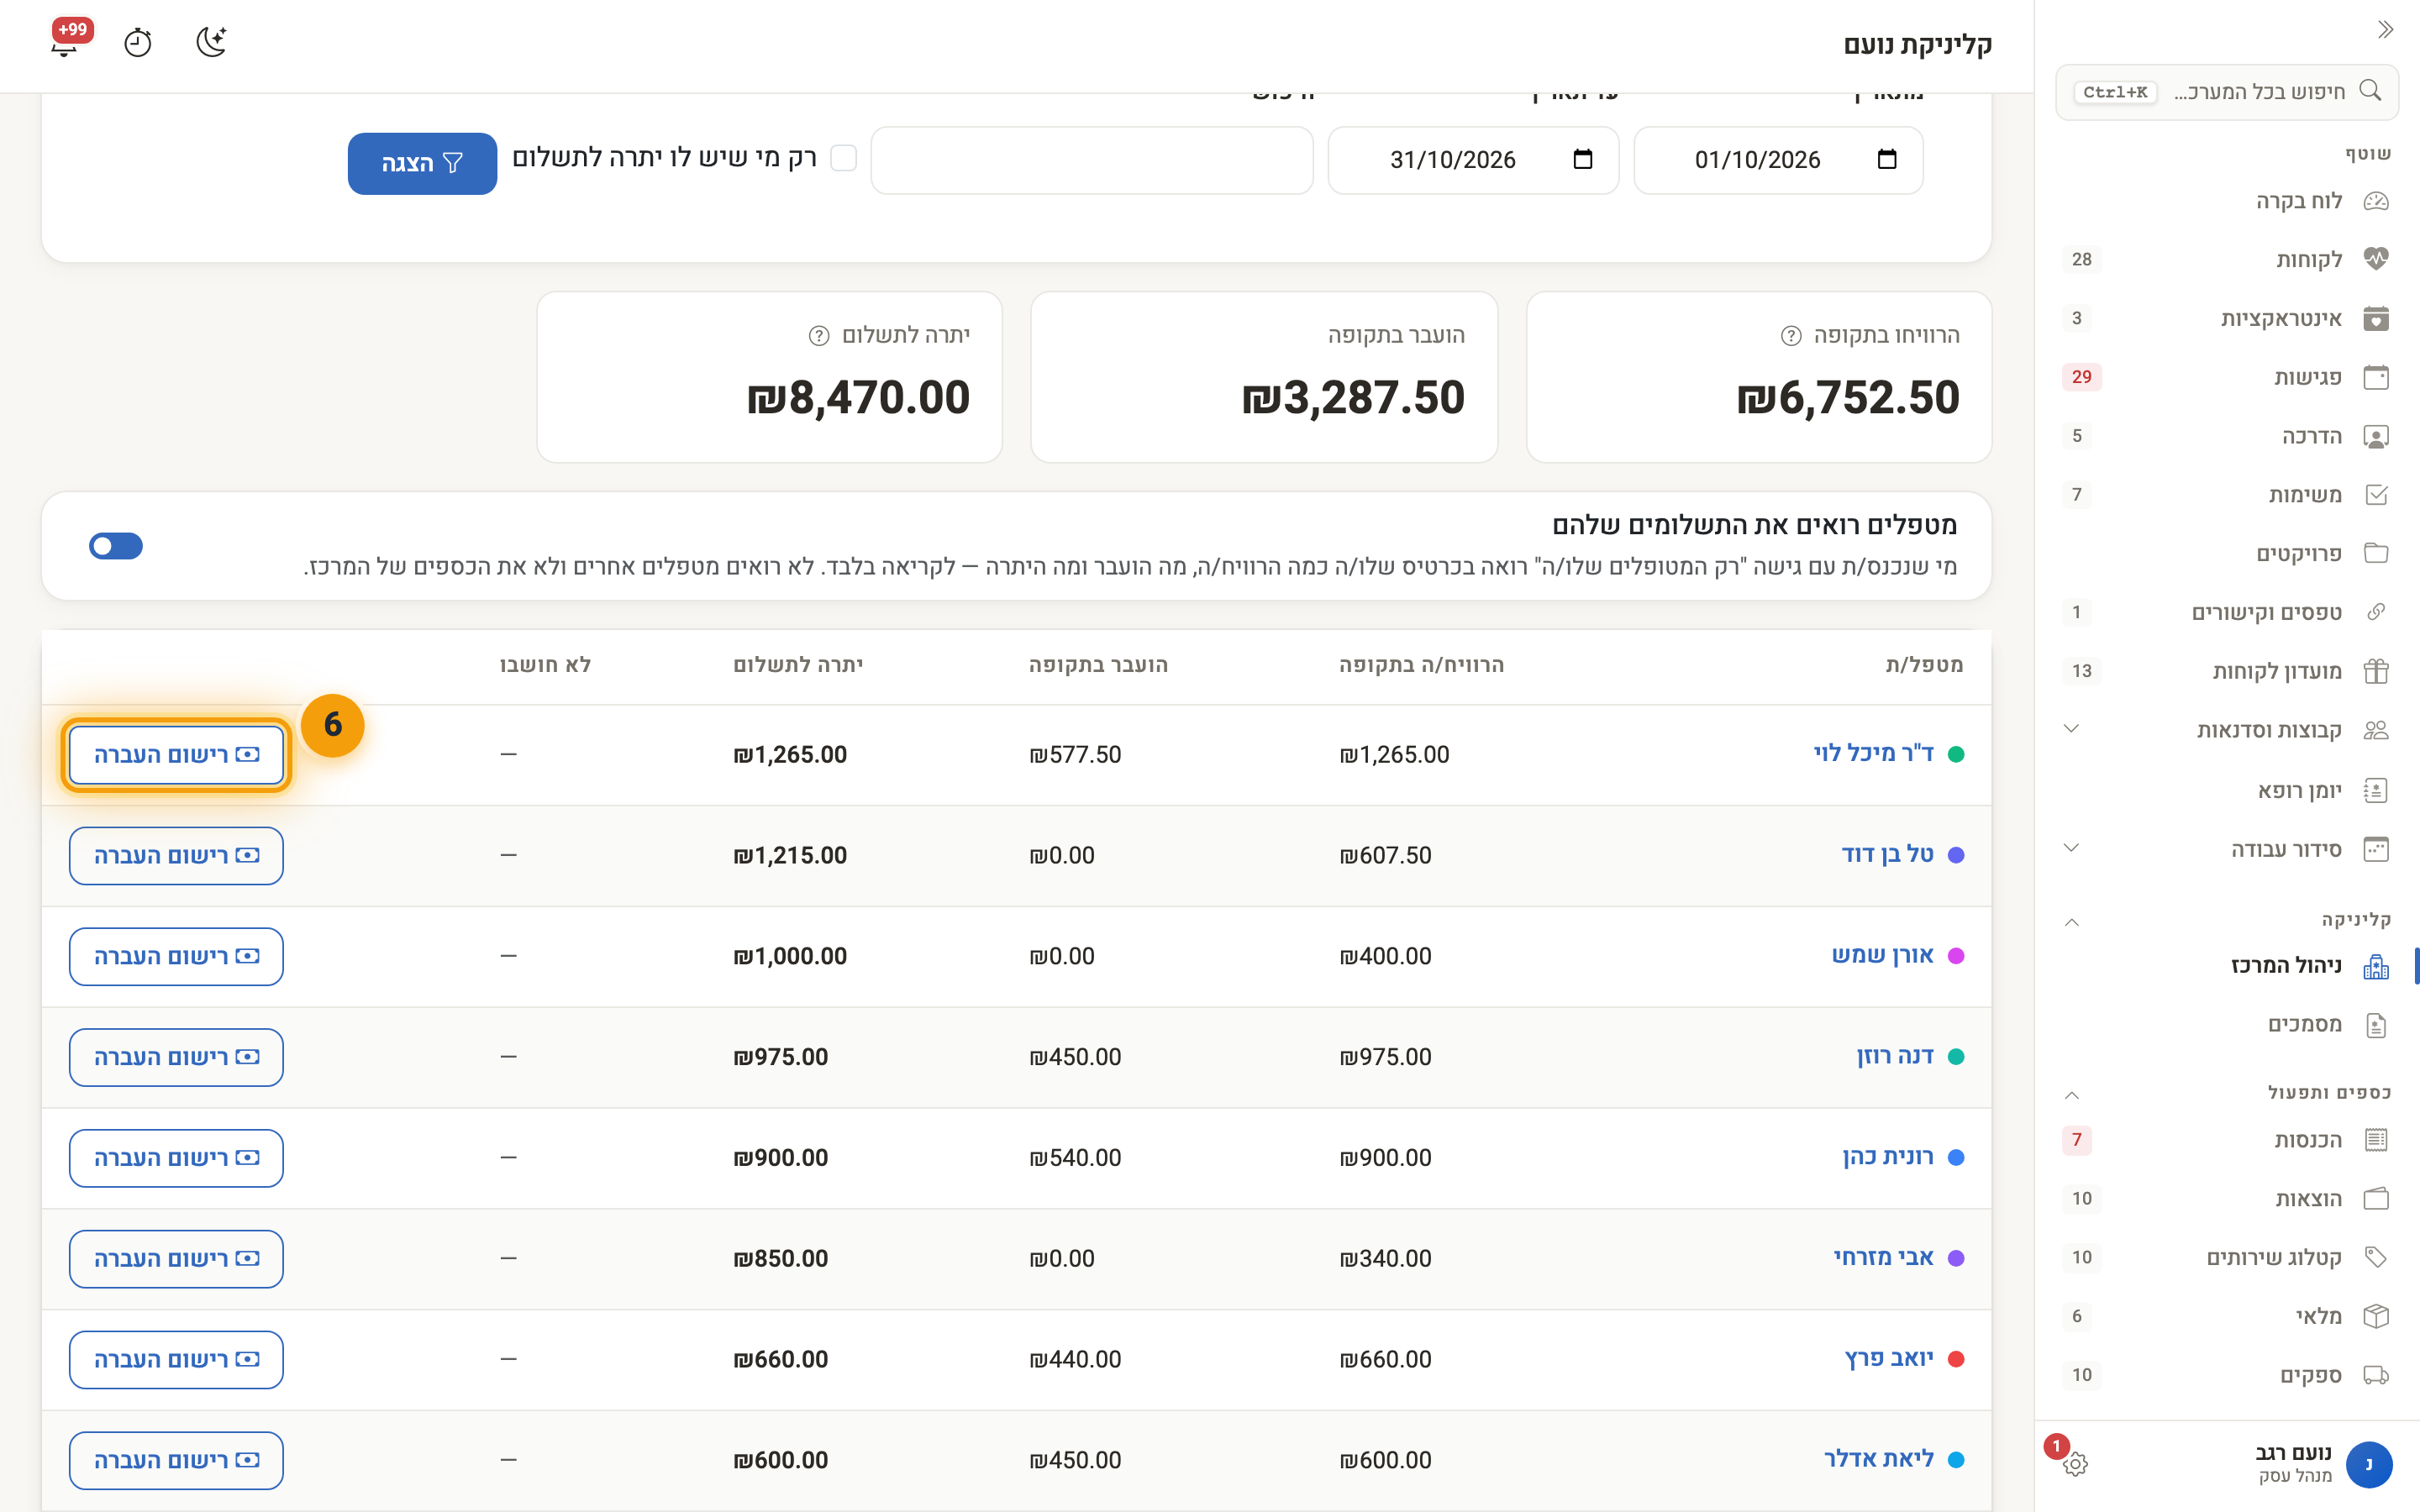2420x1512 pixels.
Task: Click the קטלוג שירותים tag icon
Action: click(2376, 1257)
